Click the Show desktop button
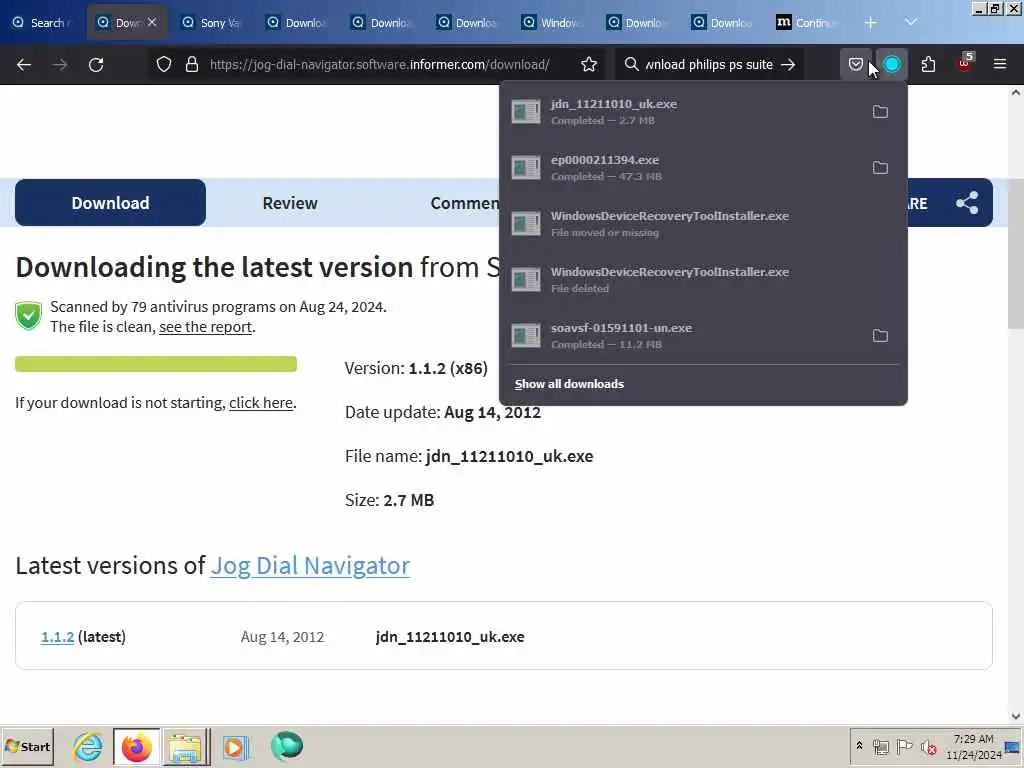 point(1014,746)
